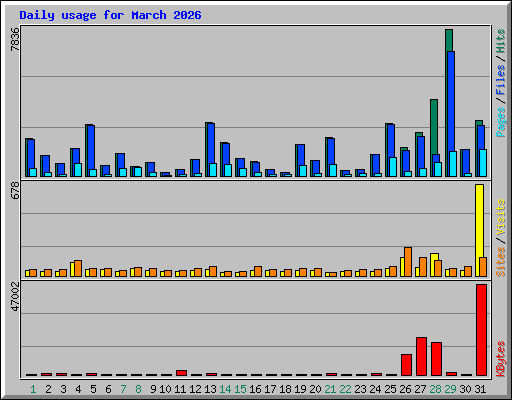Click the red KBytes bar for day 27

[x=421, y=356]
